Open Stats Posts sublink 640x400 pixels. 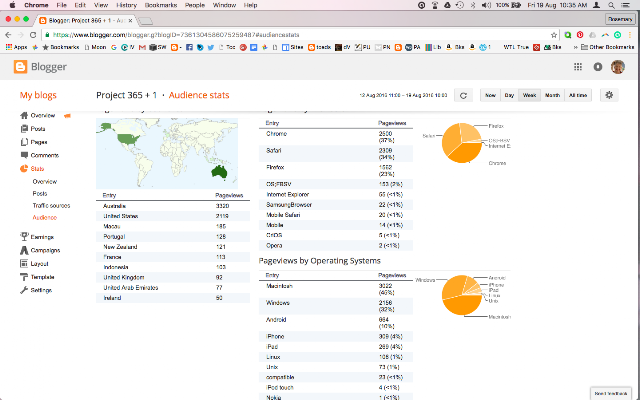[40, 193]
